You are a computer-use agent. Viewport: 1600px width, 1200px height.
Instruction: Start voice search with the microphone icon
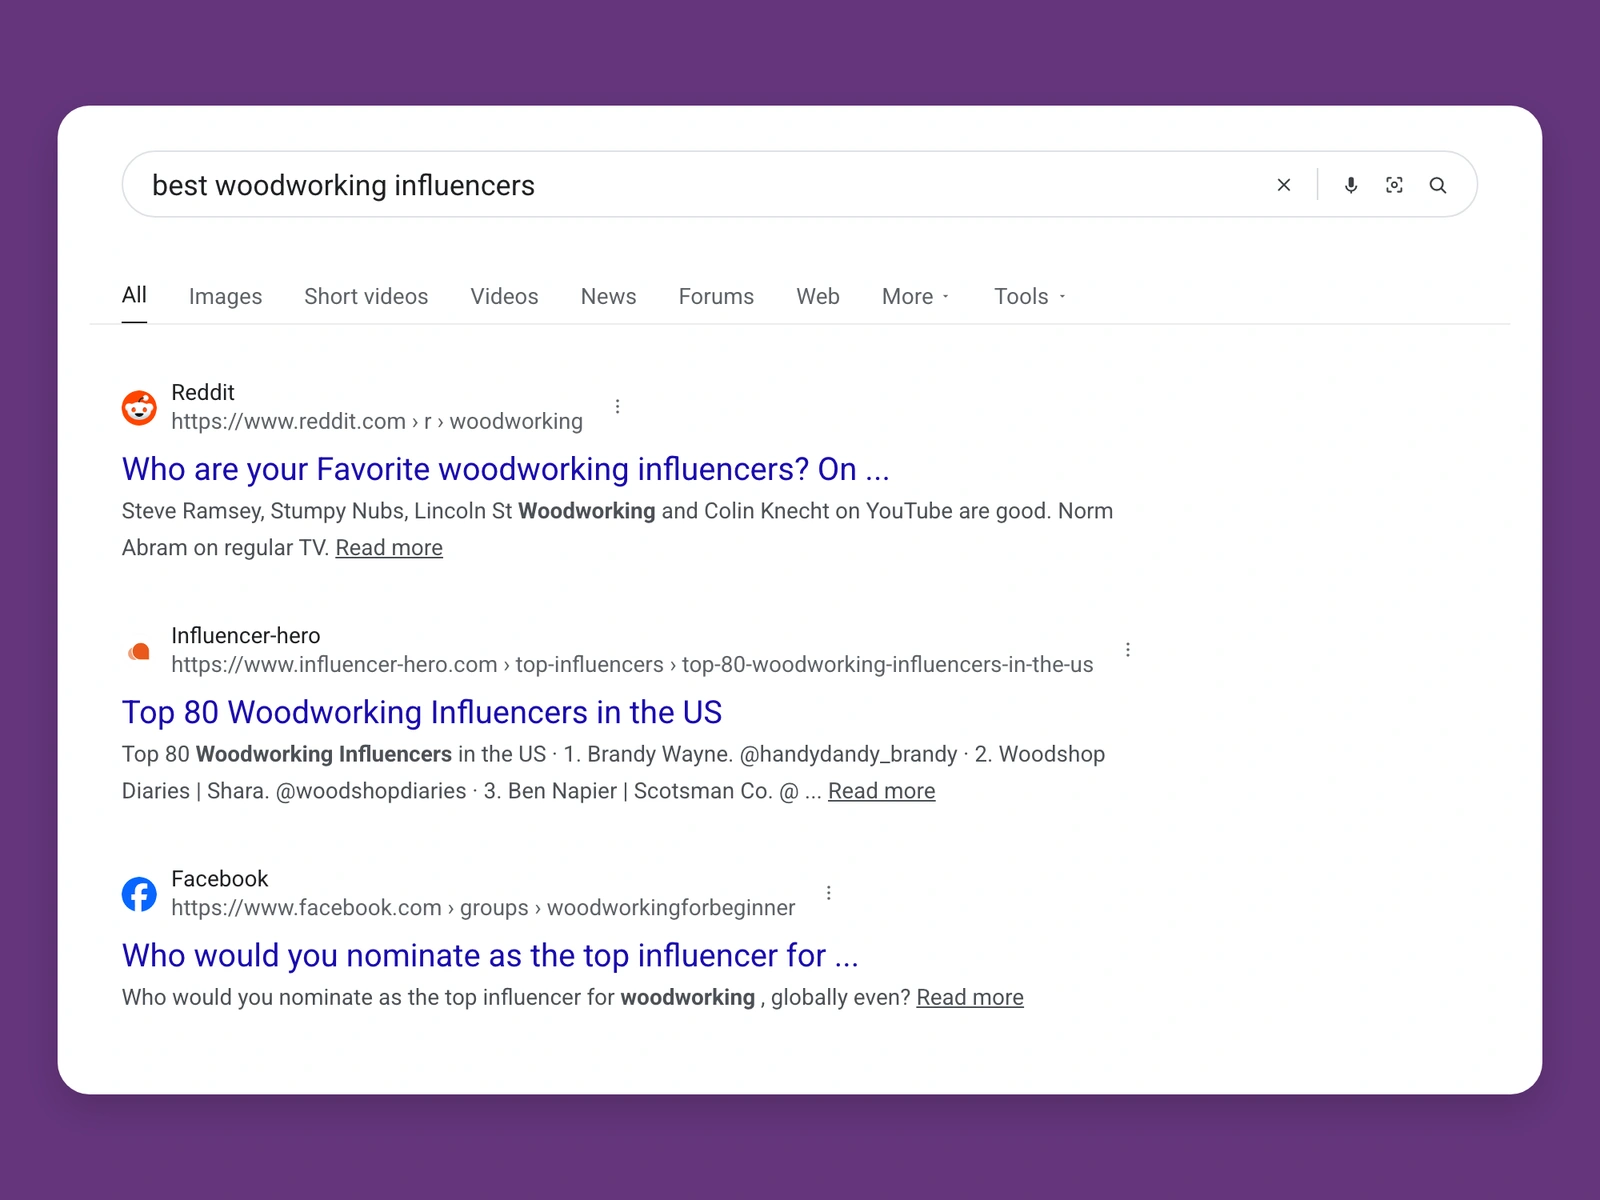point(1351,185)
